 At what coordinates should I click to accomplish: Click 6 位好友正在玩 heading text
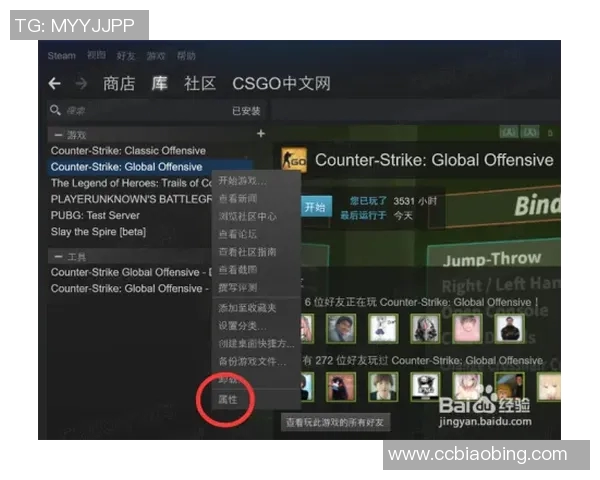tap(421, 302)
